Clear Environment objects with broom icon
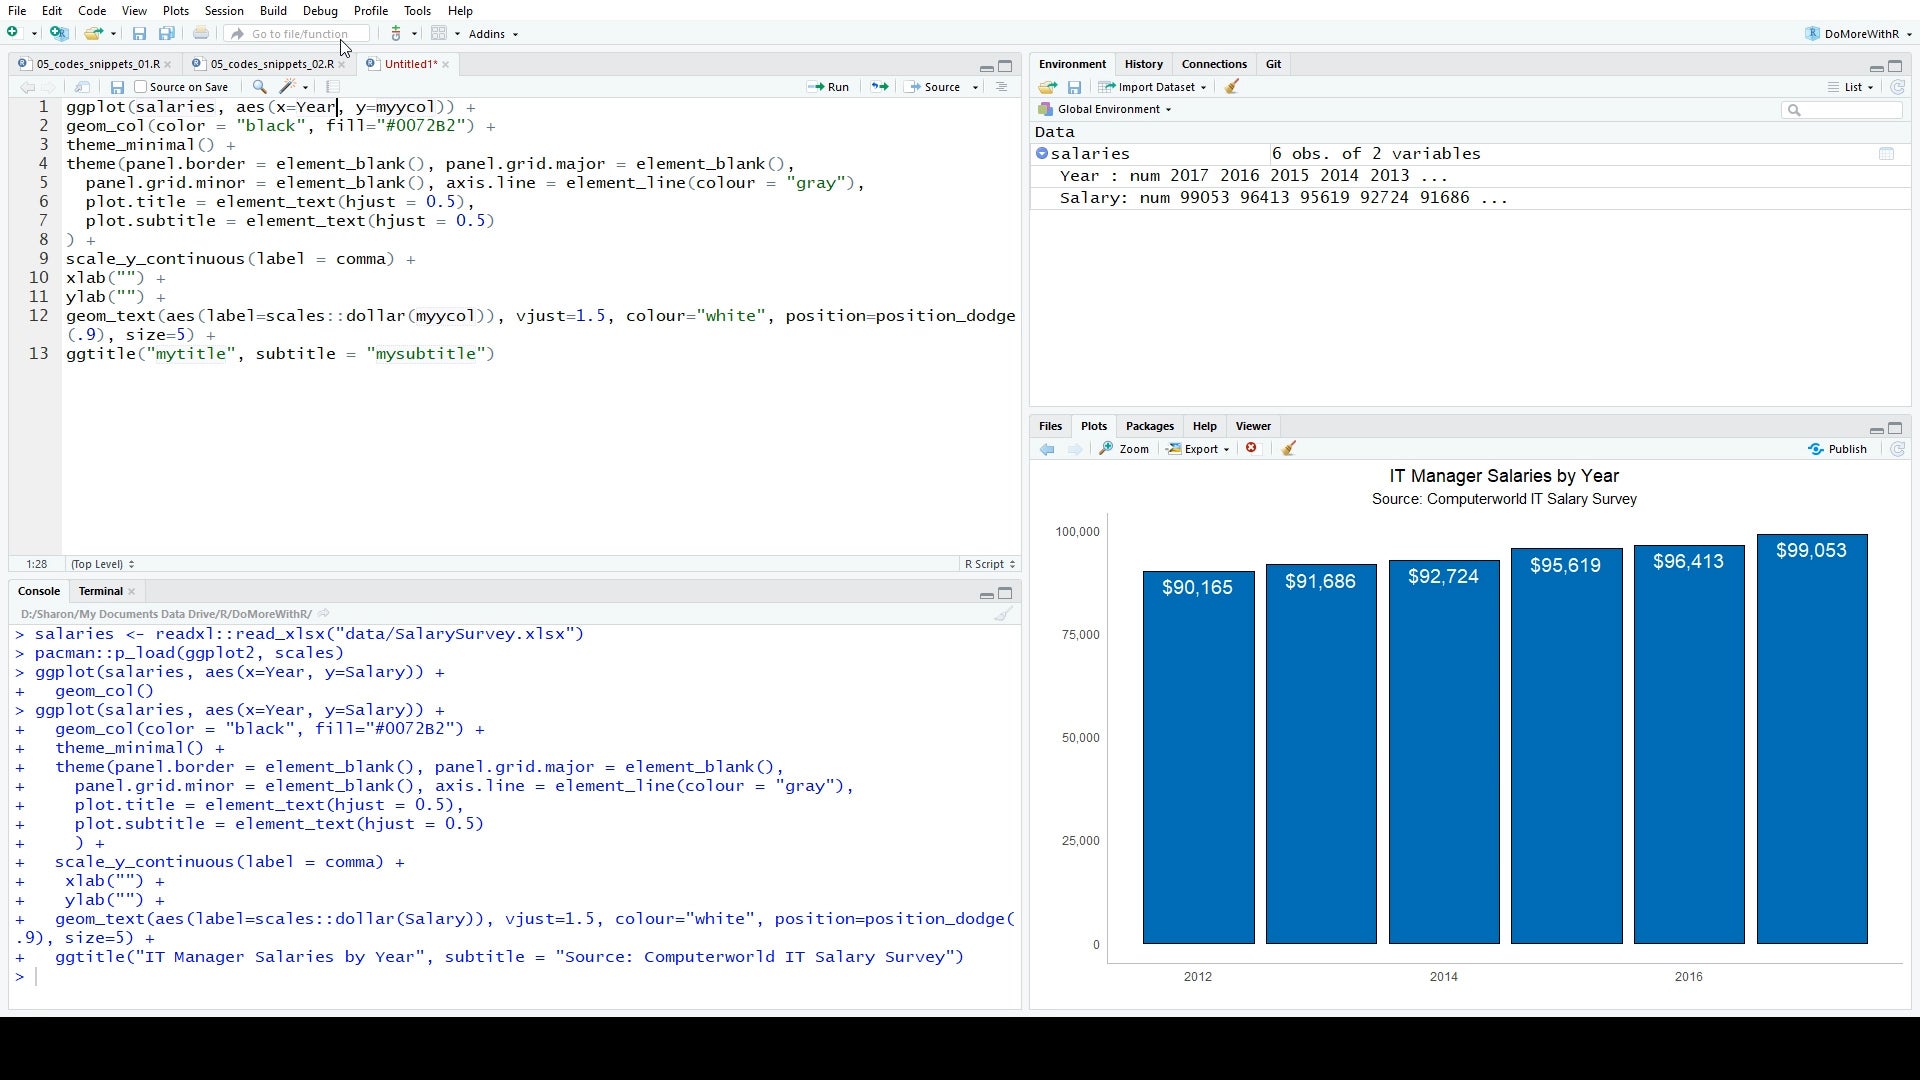The width and height of the screenshot is (1920, 1080). click(x=1232, y=87)
